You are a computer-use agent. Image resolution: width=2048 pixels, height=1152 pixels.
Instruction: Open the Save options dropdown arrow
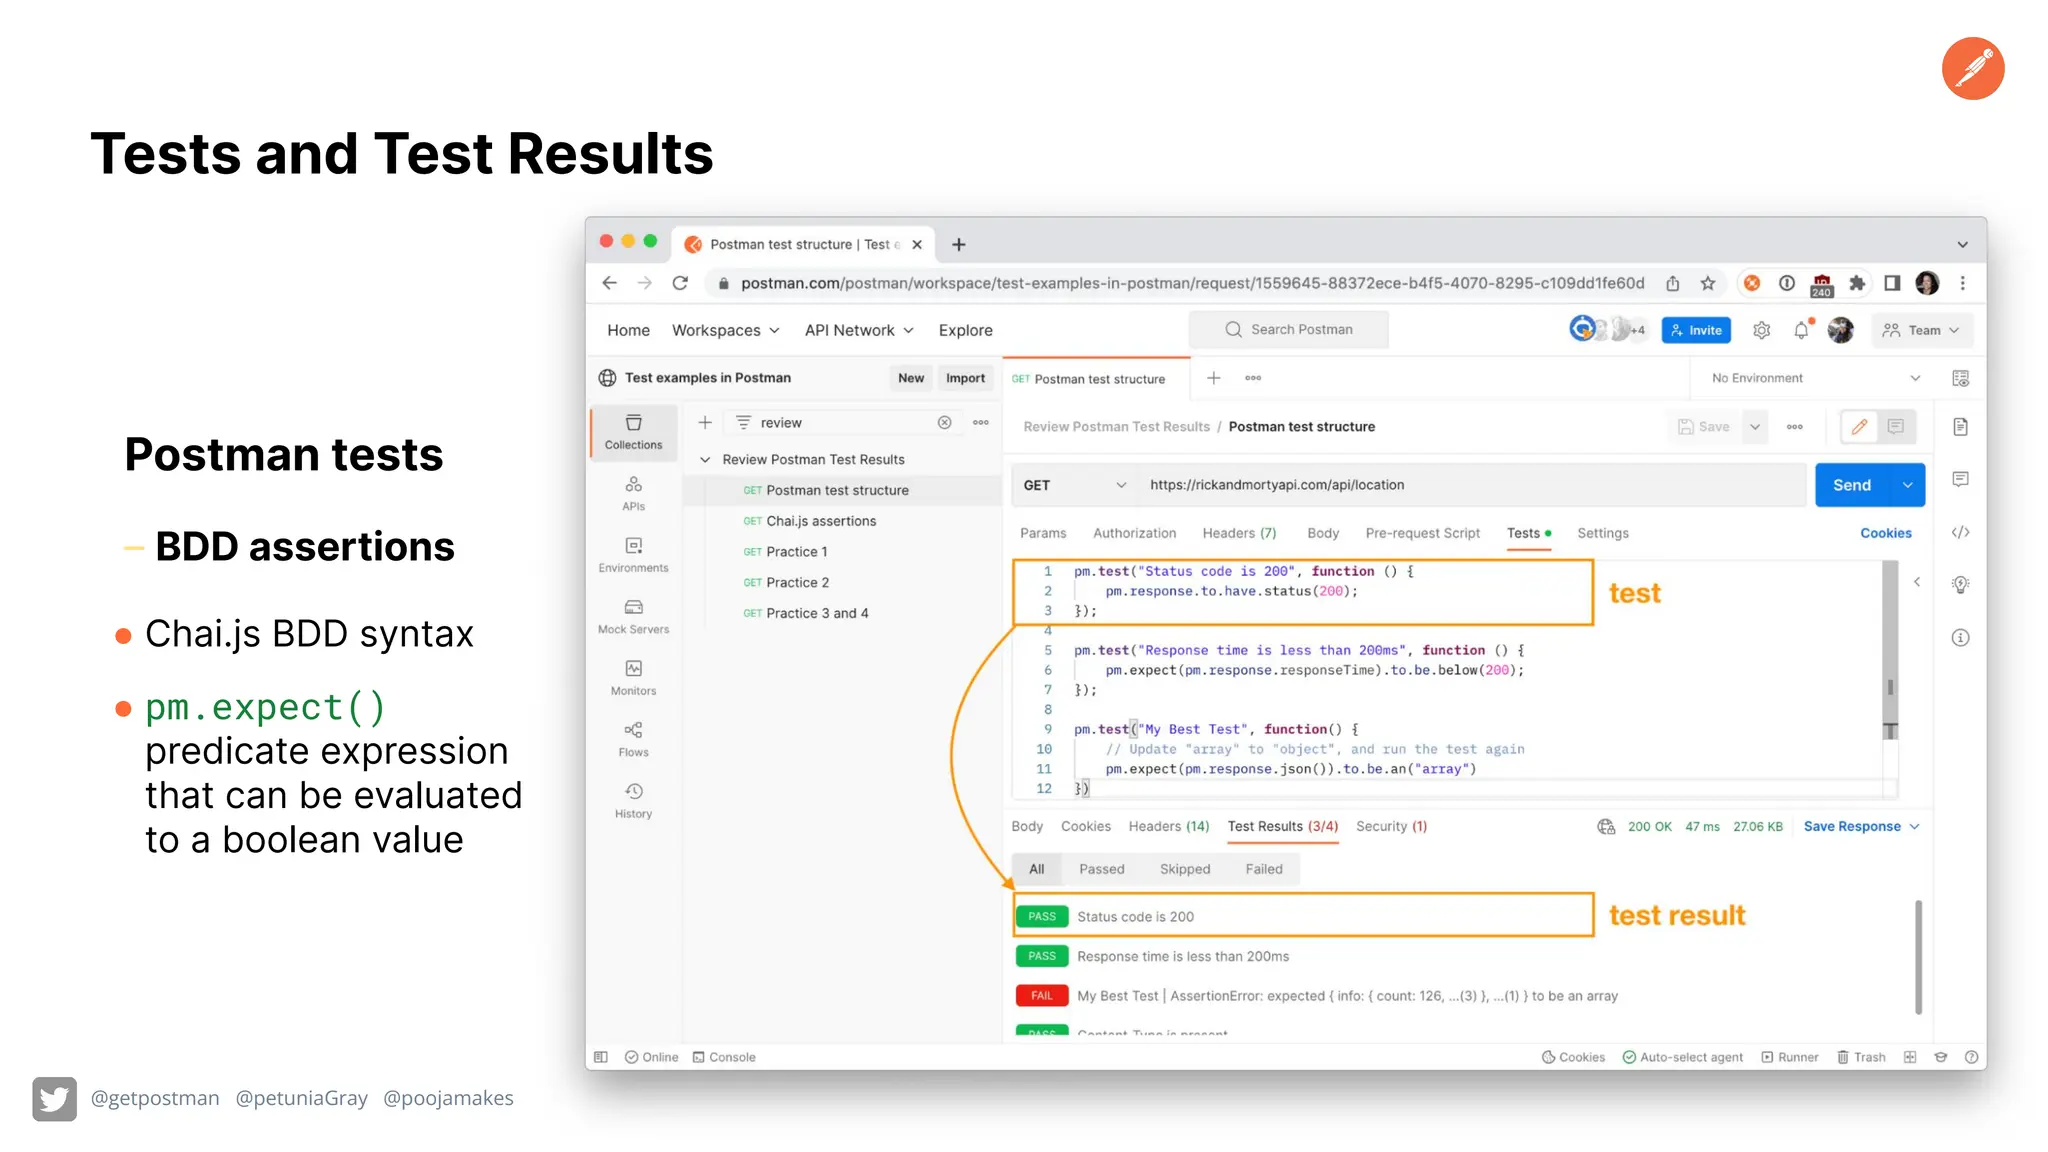coord(1755,427)
